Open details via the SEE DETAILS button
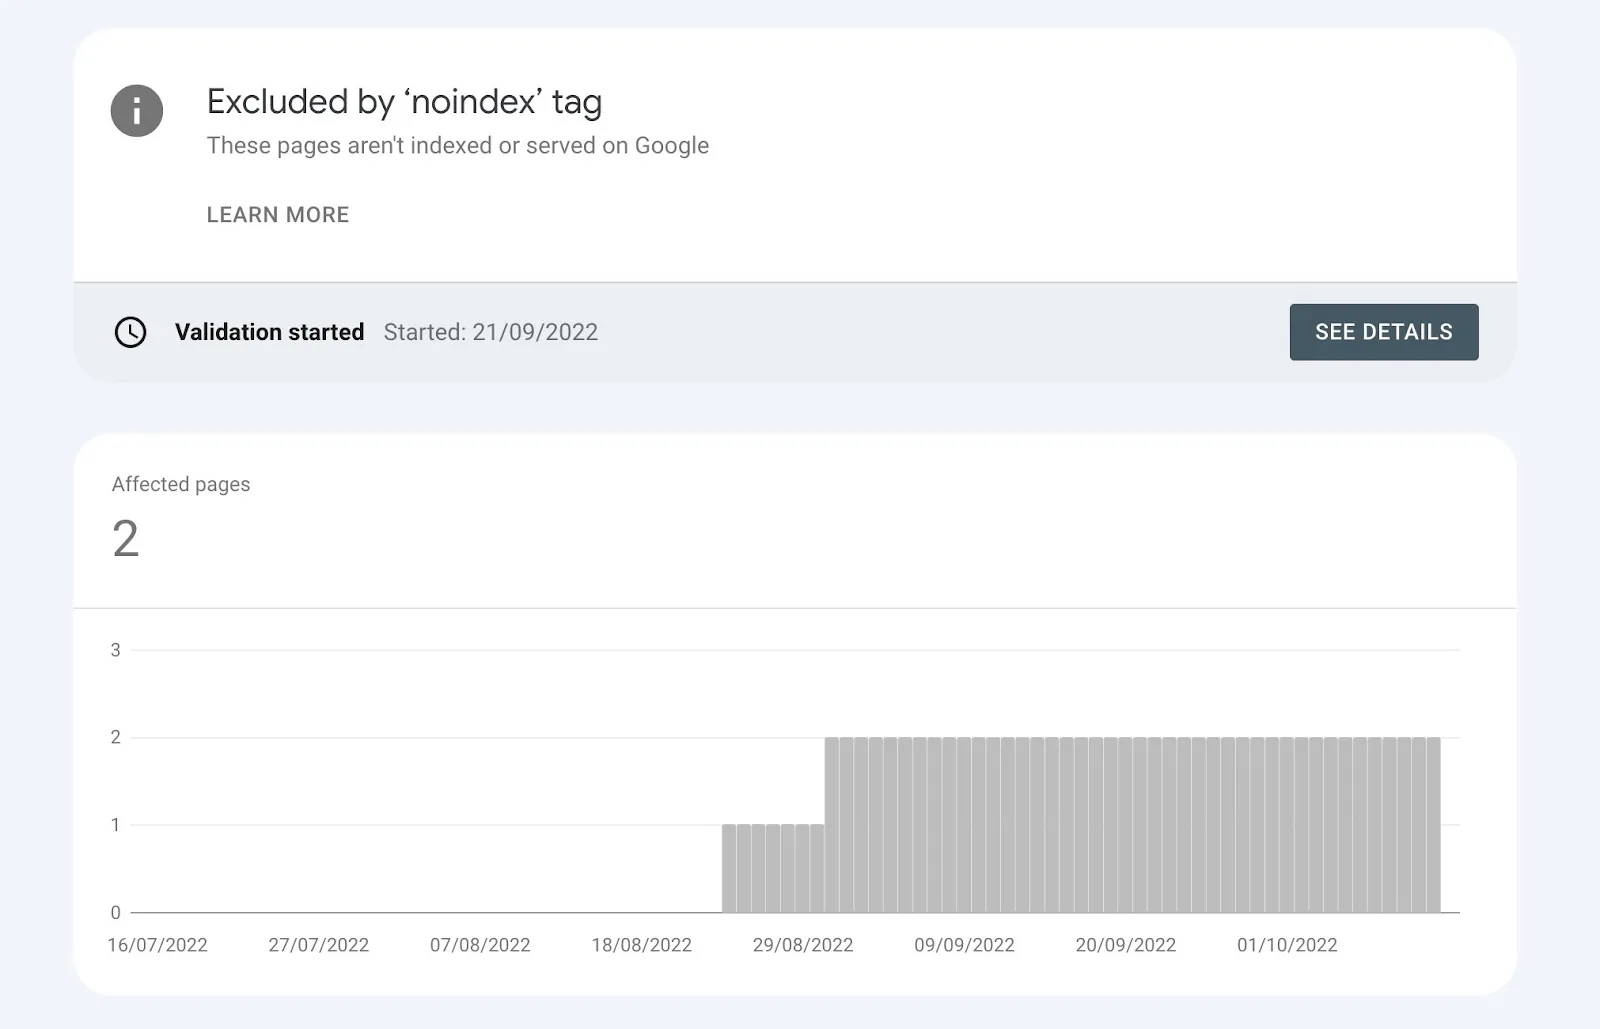 (1384, 331)
